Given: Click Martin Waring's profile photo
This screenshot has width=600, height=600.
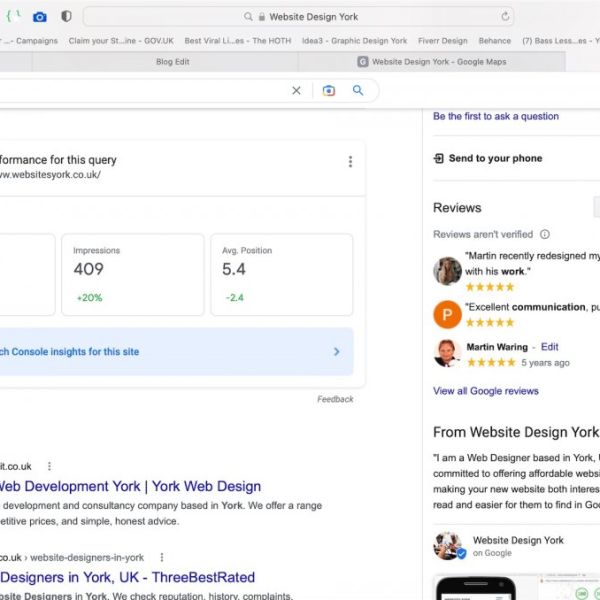Looking at the screenshot, I should tap(447, 354).
